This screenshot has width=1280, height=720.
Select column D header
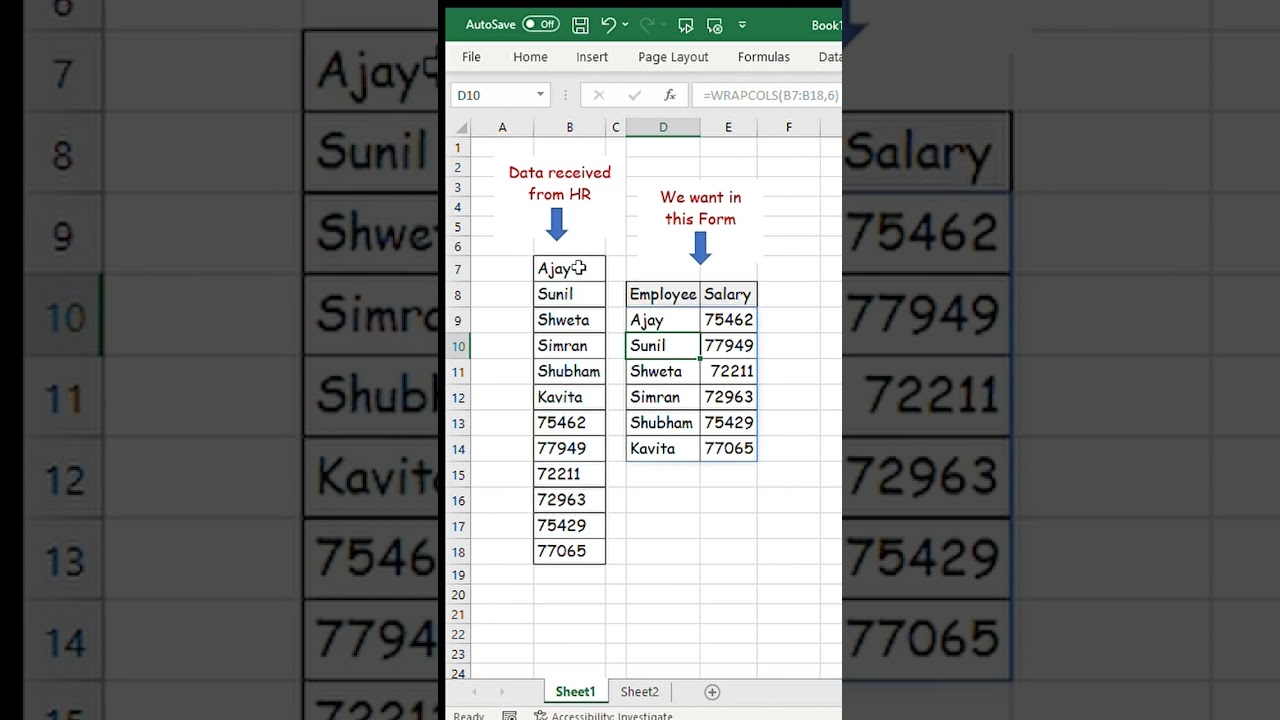pyautogui.click(x=663, y=127)
